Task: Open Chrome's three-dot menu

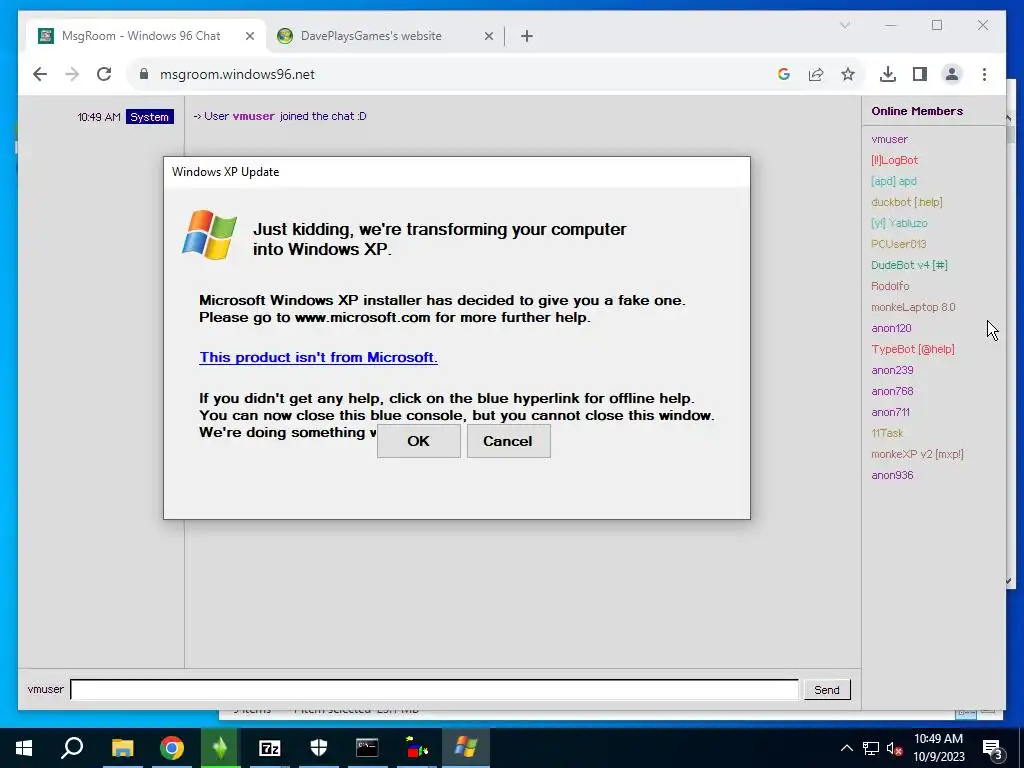Action: 984,74
